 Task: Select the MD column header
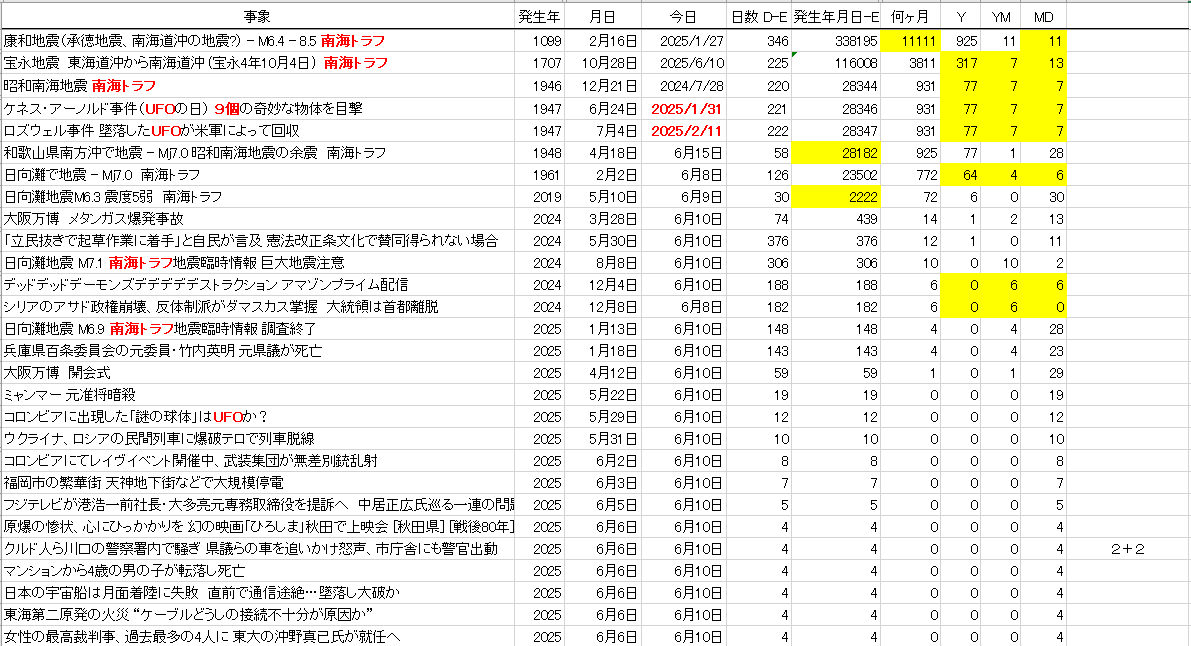(1043, 17)
